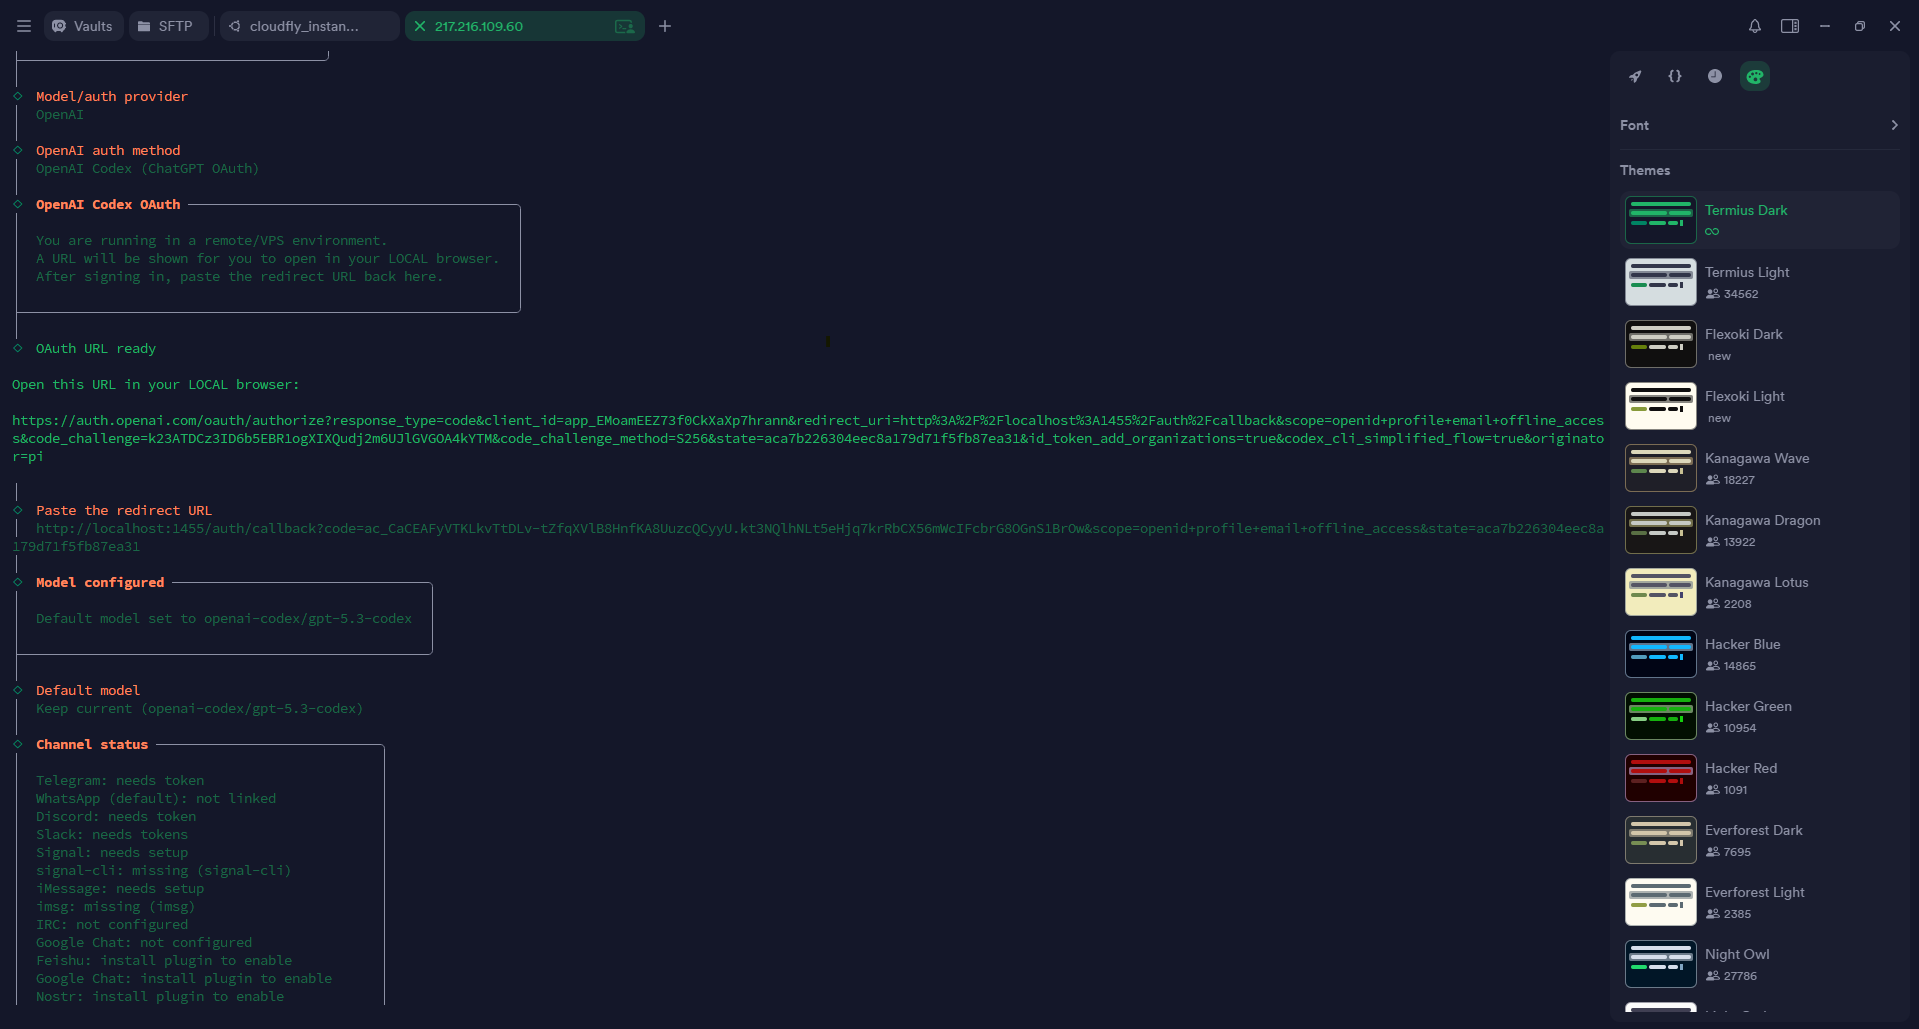Viewport: 1919px width, 1029px height.
Task: Click 'Nostr: install plugin to enable' line
Action: (160, 996)
